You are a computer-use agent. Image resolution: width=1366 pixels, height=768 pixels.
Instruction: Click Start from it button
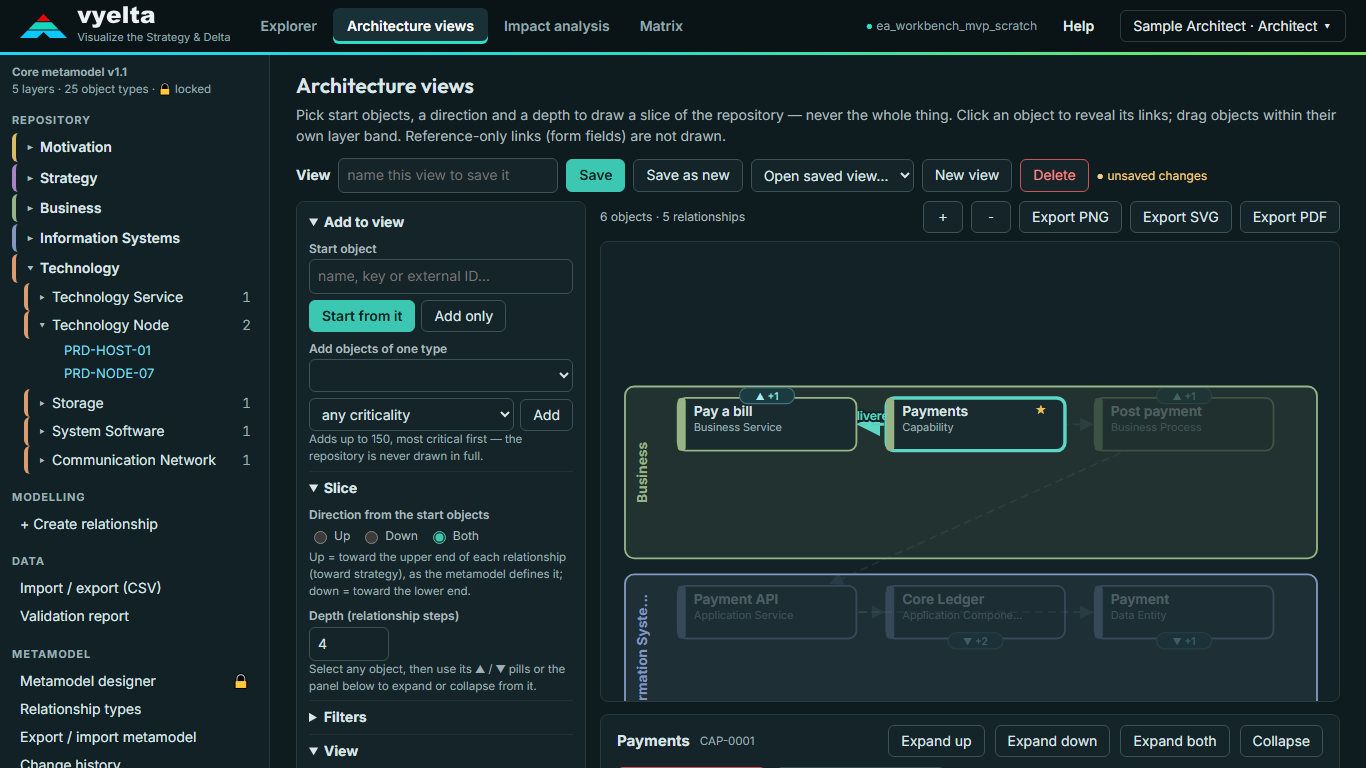click(362, 316)
